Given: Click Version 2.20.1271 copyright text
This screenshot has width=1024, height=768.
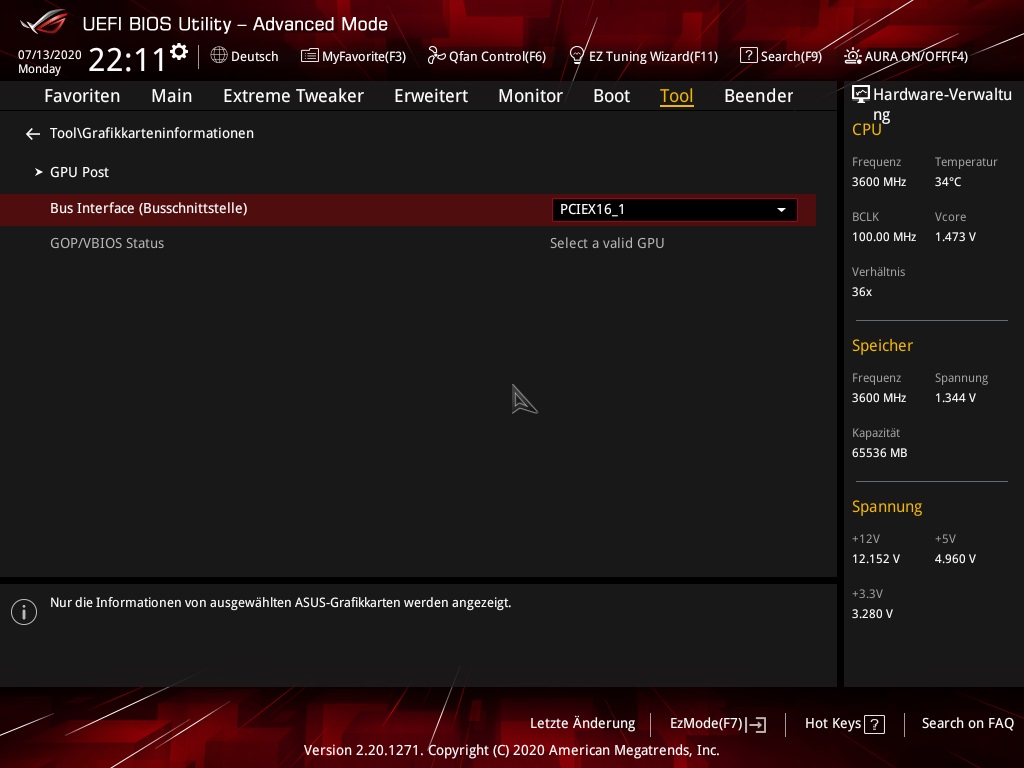Looking at the screenshot, I should [511, 750].
